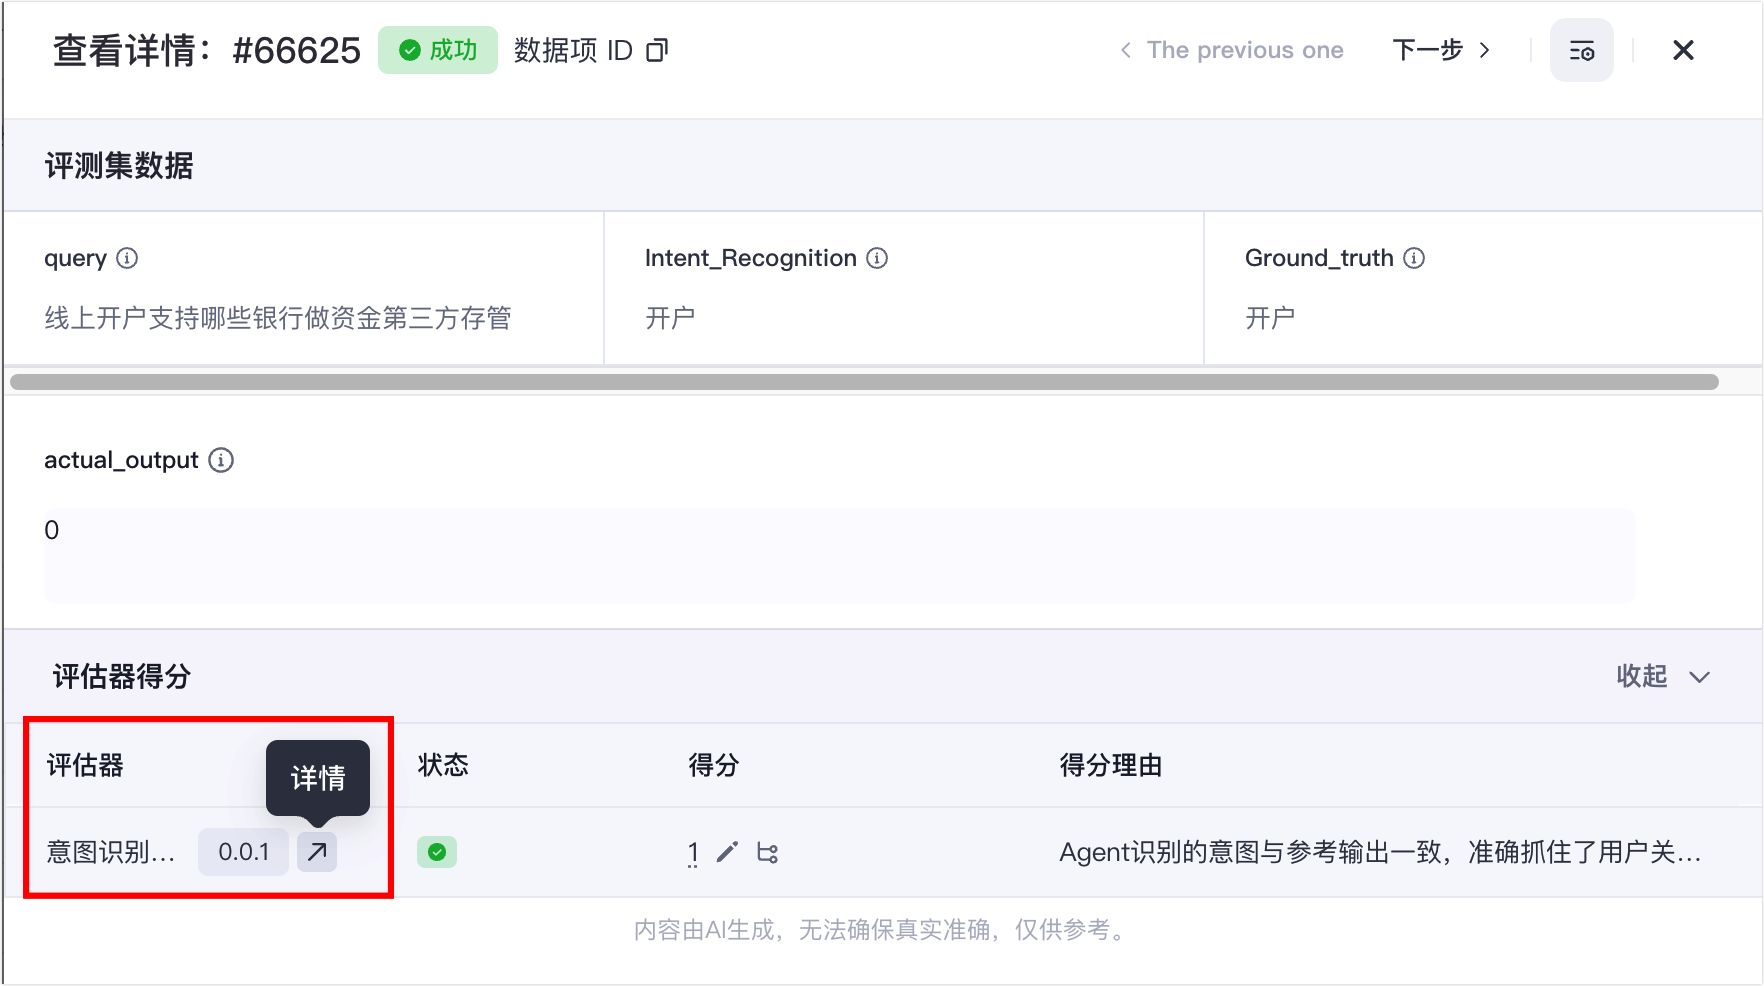Click the 成功 status badge
1764x986 pixels.
click(438, 50)
